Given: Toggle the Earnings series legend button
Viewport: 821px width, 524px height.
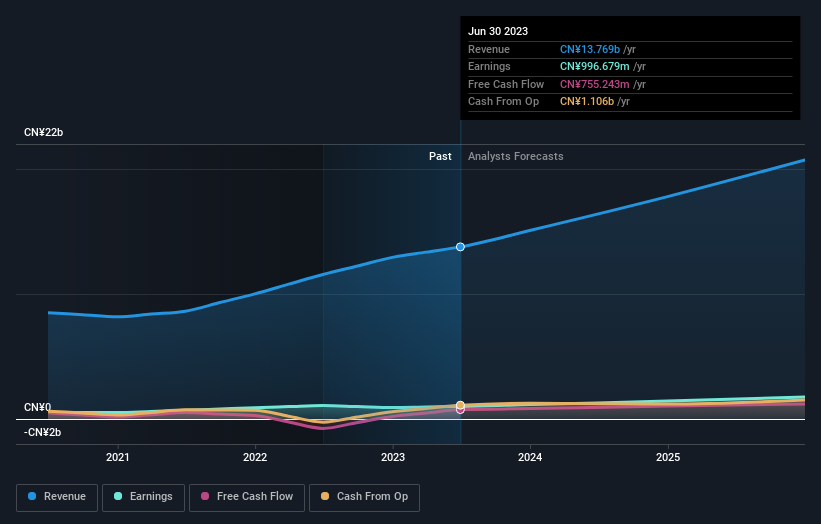Looking at the screenshot, I should point(143,497).
